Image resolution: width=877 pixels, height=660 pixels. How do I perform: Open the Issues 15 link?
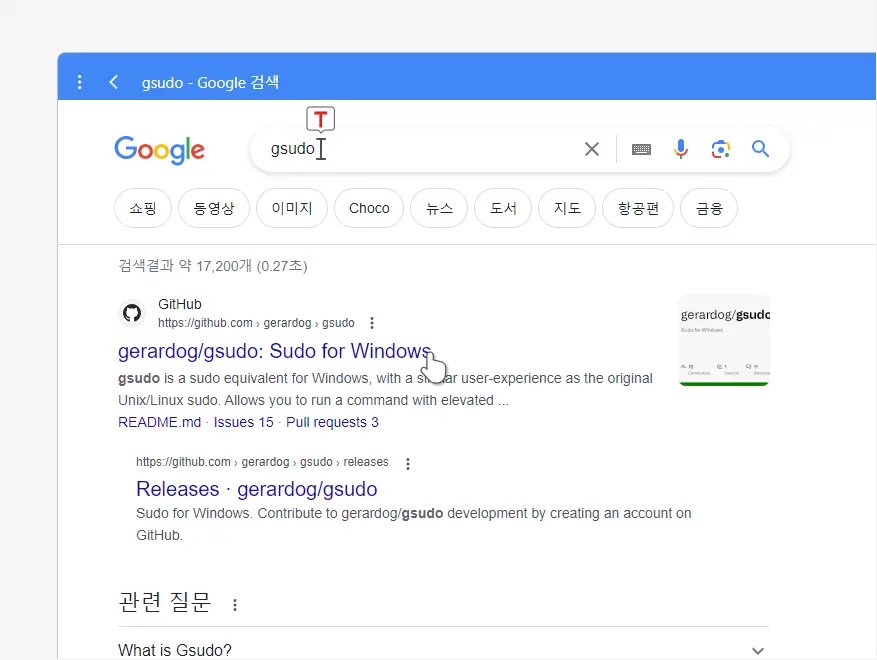click(243, 421)
